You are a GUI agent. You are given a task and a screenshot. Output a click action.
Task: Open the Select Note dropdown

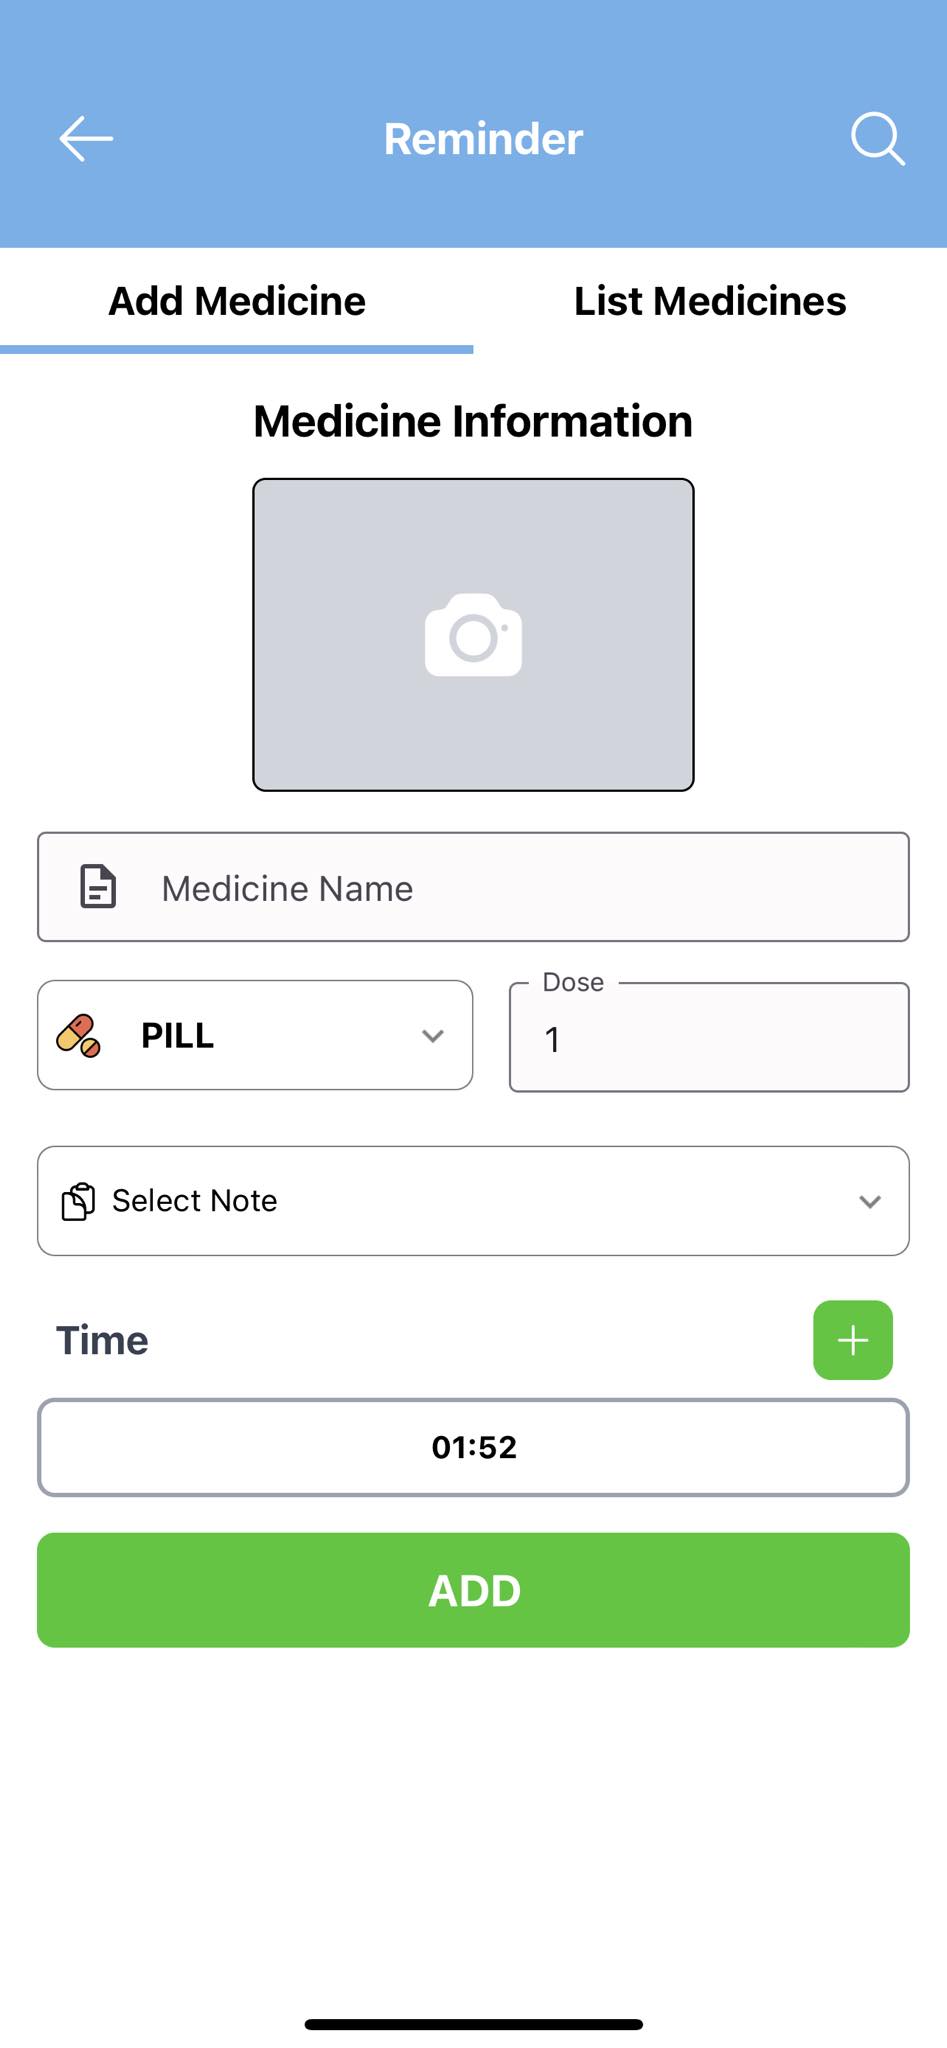click(473, 1201)
